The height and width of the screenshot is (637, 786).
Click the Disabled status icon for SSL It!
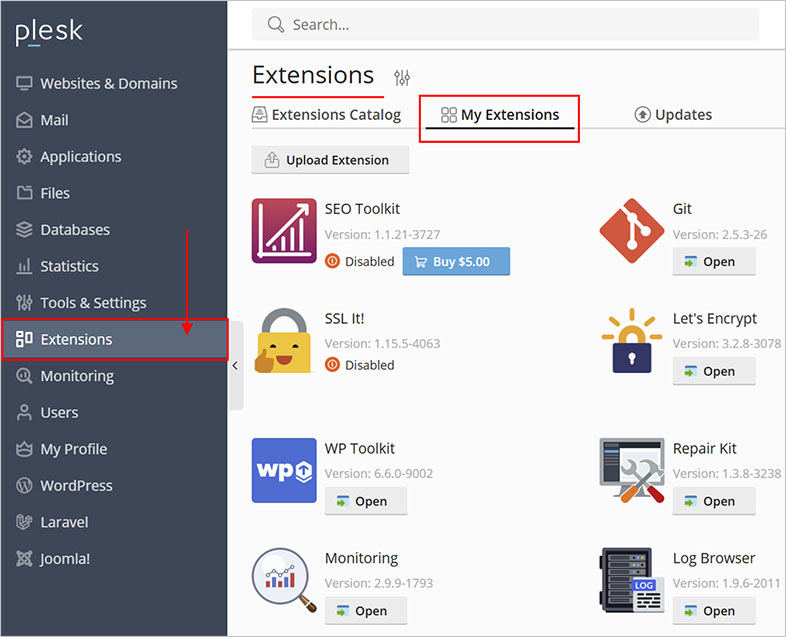332,365
